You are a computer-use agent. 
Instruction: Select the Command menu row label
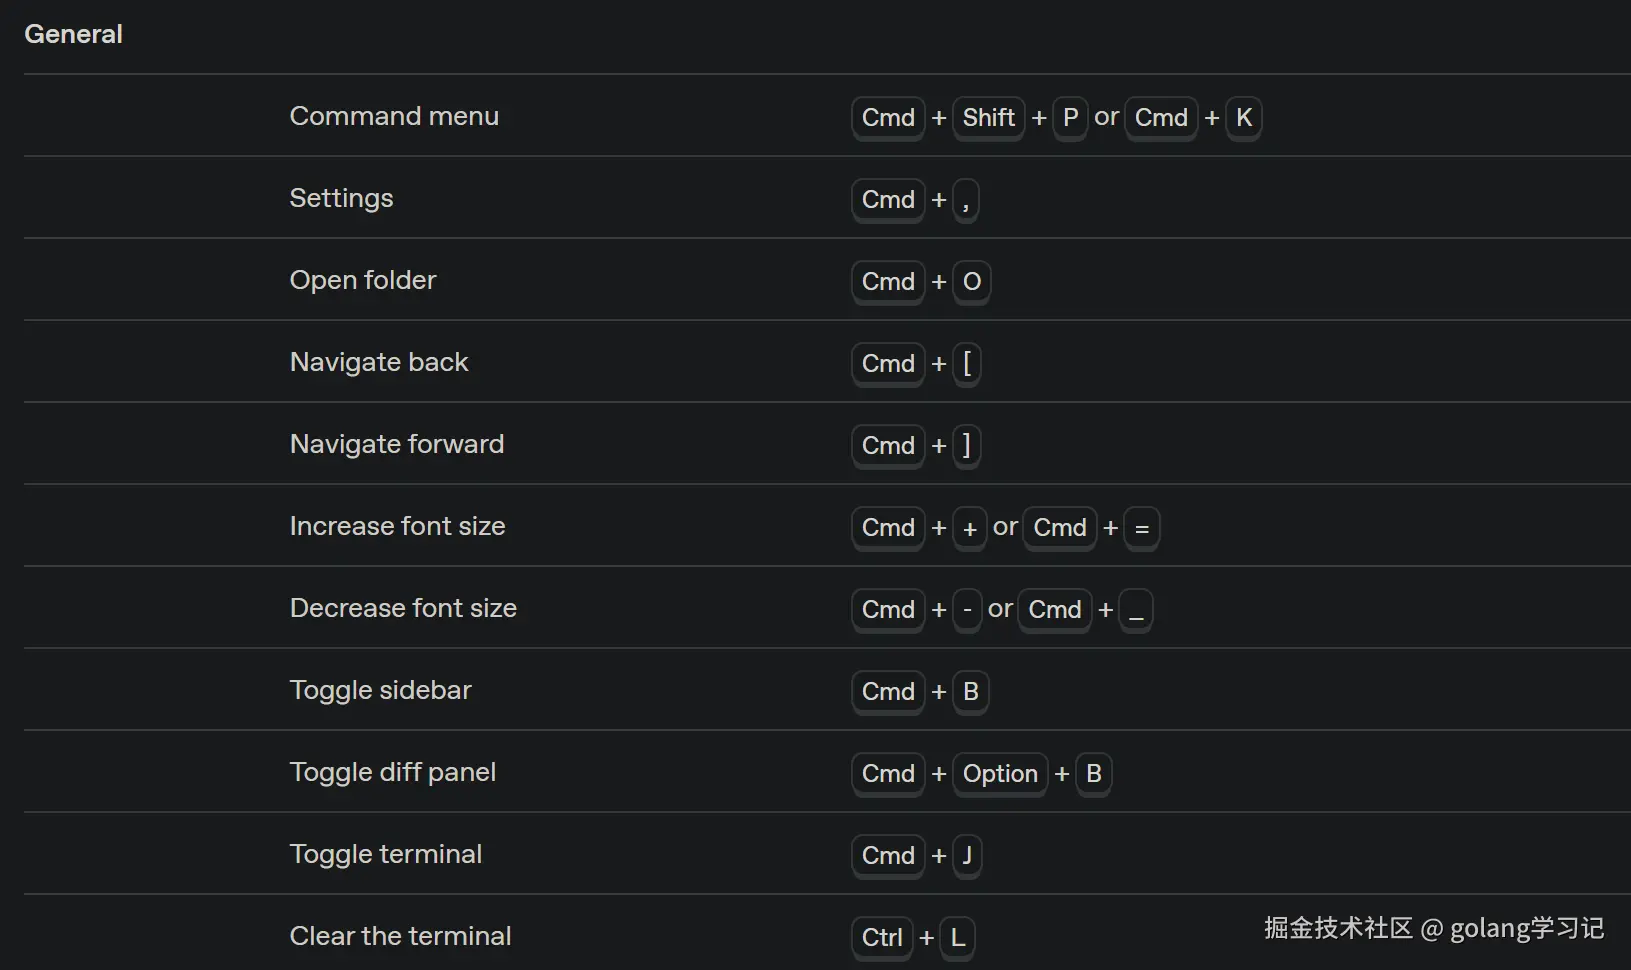[x=394, y=116]
